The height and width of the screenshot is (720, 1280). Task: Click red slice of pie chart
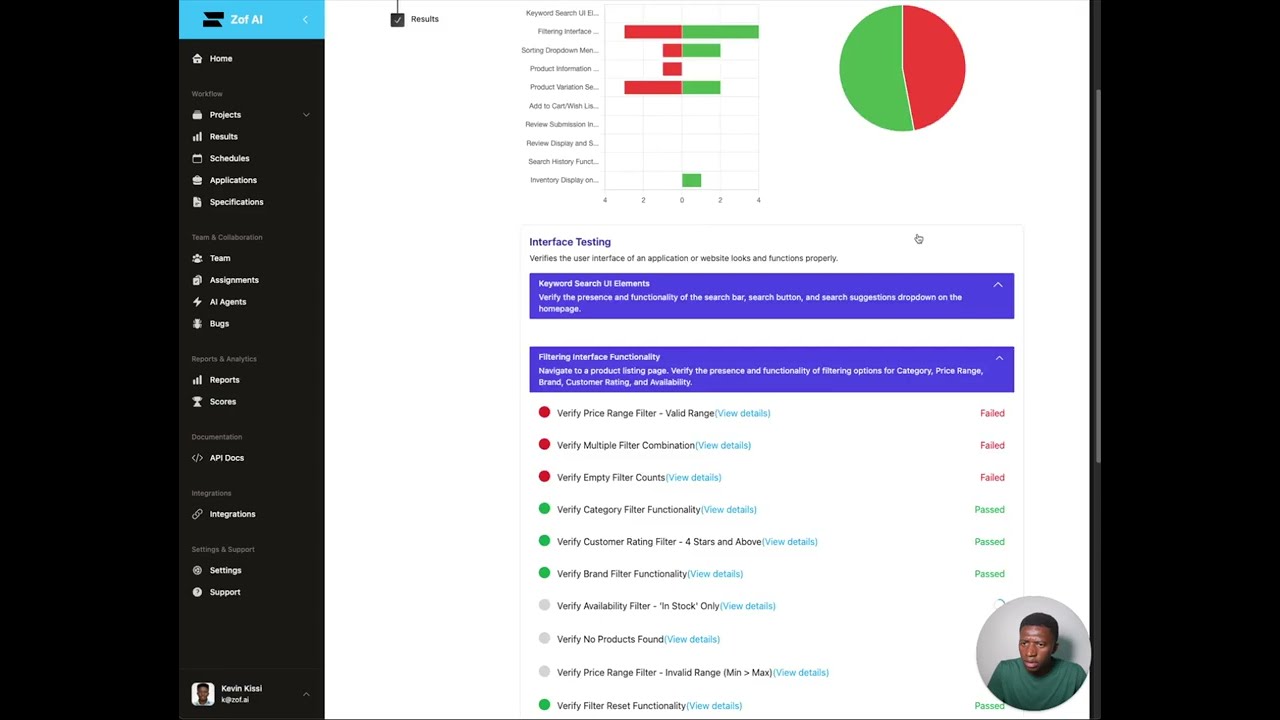[x=937, y=66]
